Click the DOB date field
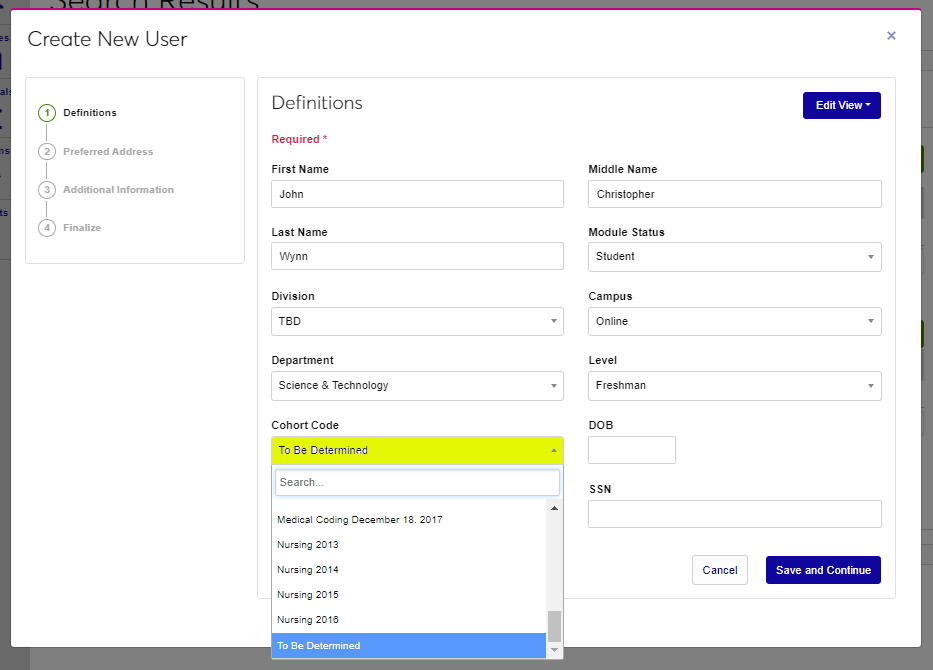The image size is (933, 670). click(631, 450)
